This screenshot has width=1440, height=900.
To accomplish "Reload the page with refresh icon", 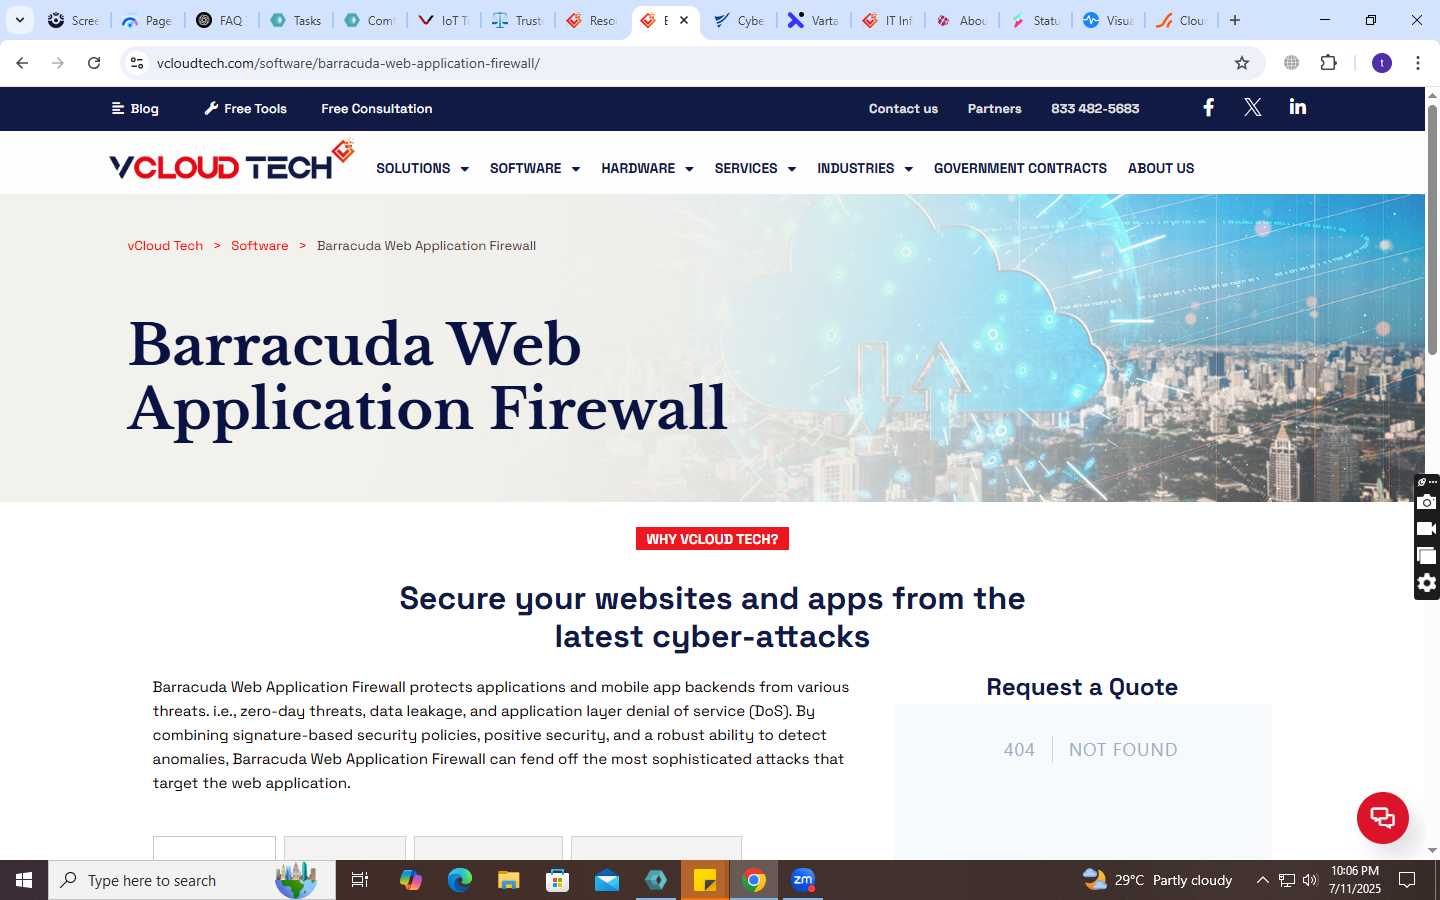I will pyautogui.click(x=94, y=63).
